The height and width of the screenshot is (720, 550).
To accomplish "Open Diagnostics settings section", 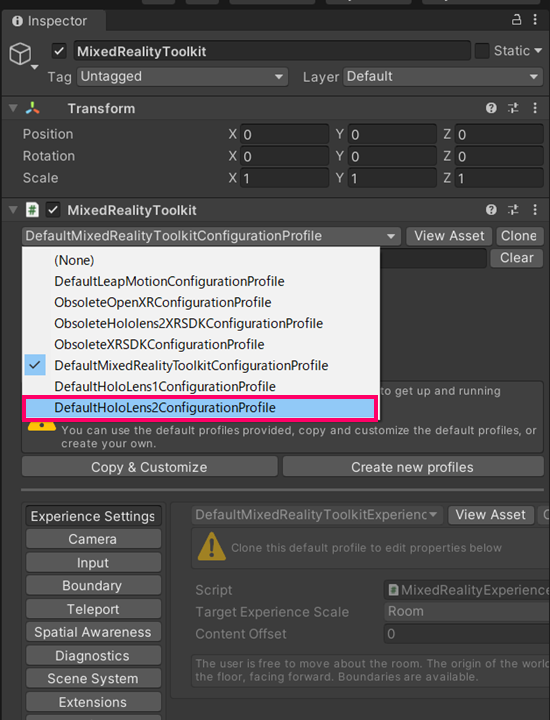I will pyautogui.click(x=93, y=655).
